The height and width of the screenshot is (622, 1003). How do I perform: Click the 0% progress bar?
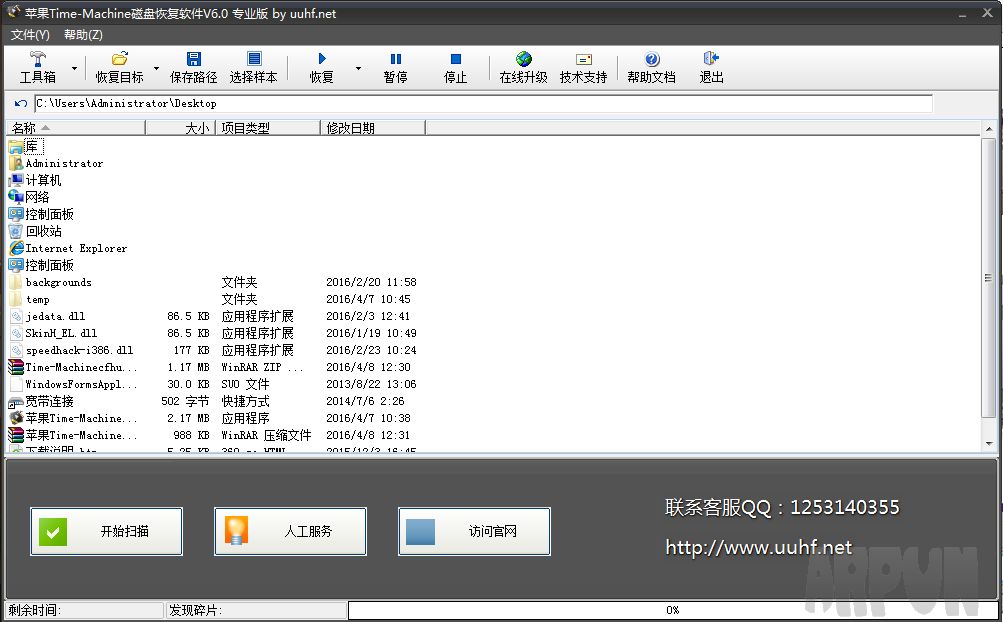pyautogui.click(x=672, y=610)
